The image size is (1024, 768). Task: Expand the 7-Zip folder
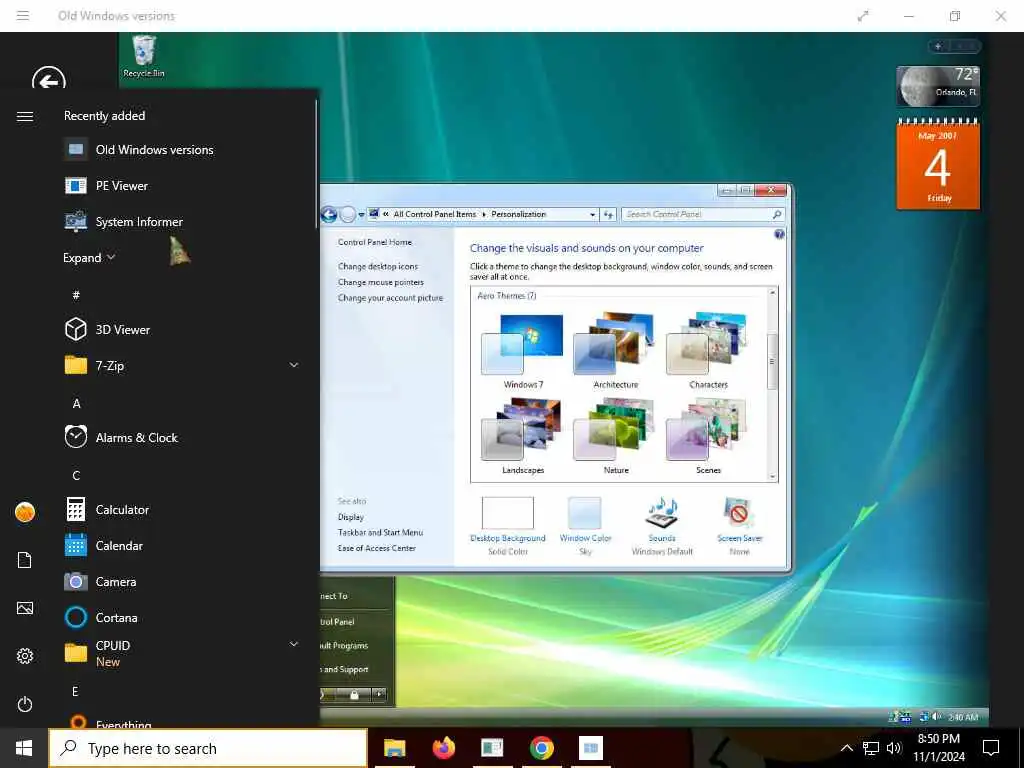pos(294,365)
